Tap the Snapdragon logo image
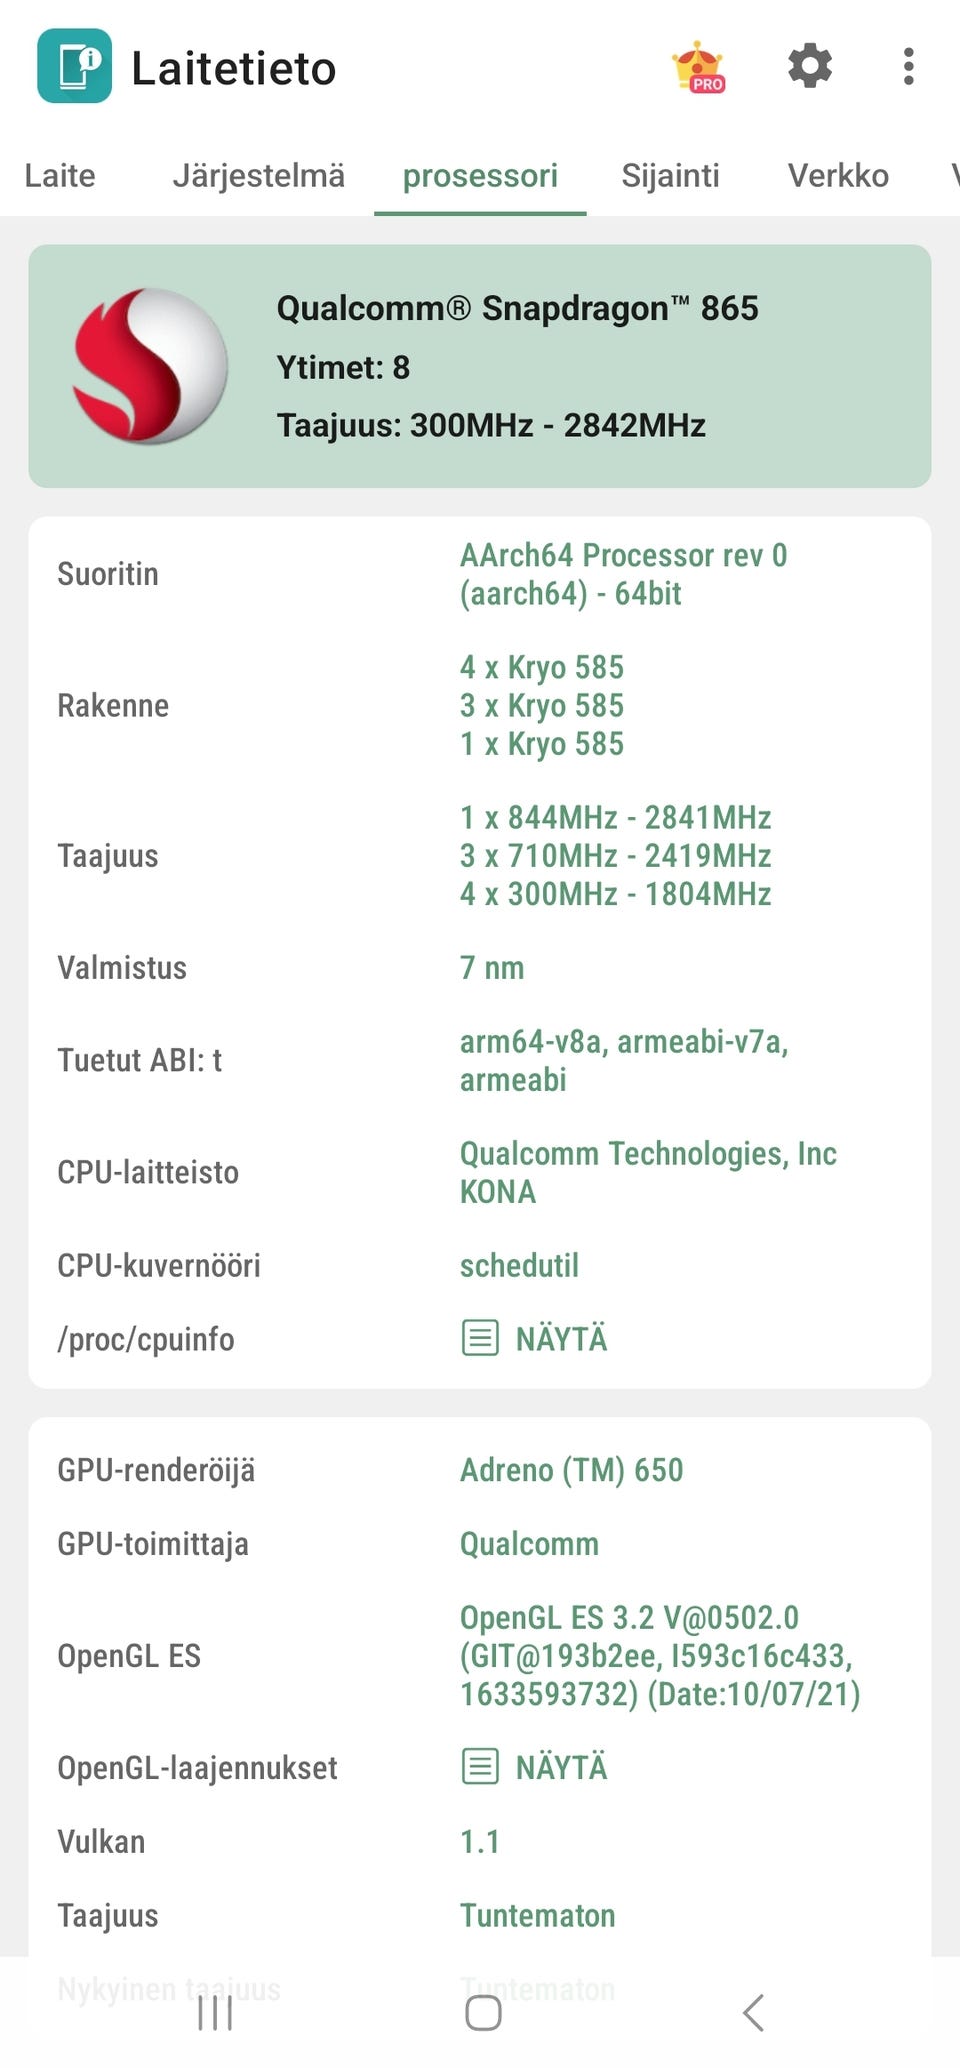This screenshot has height=2068, width=960. pyautogui.click(x=151, y=366)
